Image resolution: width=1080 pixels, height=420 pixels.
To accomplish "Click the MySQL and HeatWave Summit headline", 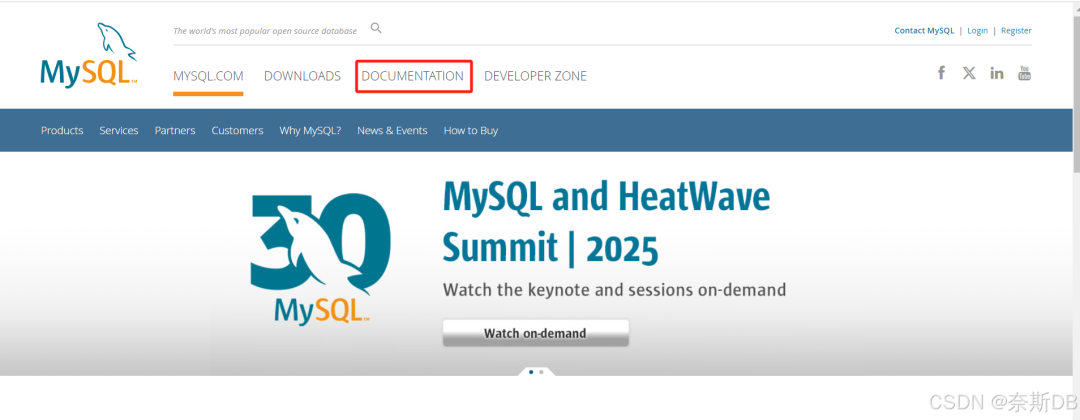I will coord(606,222).
